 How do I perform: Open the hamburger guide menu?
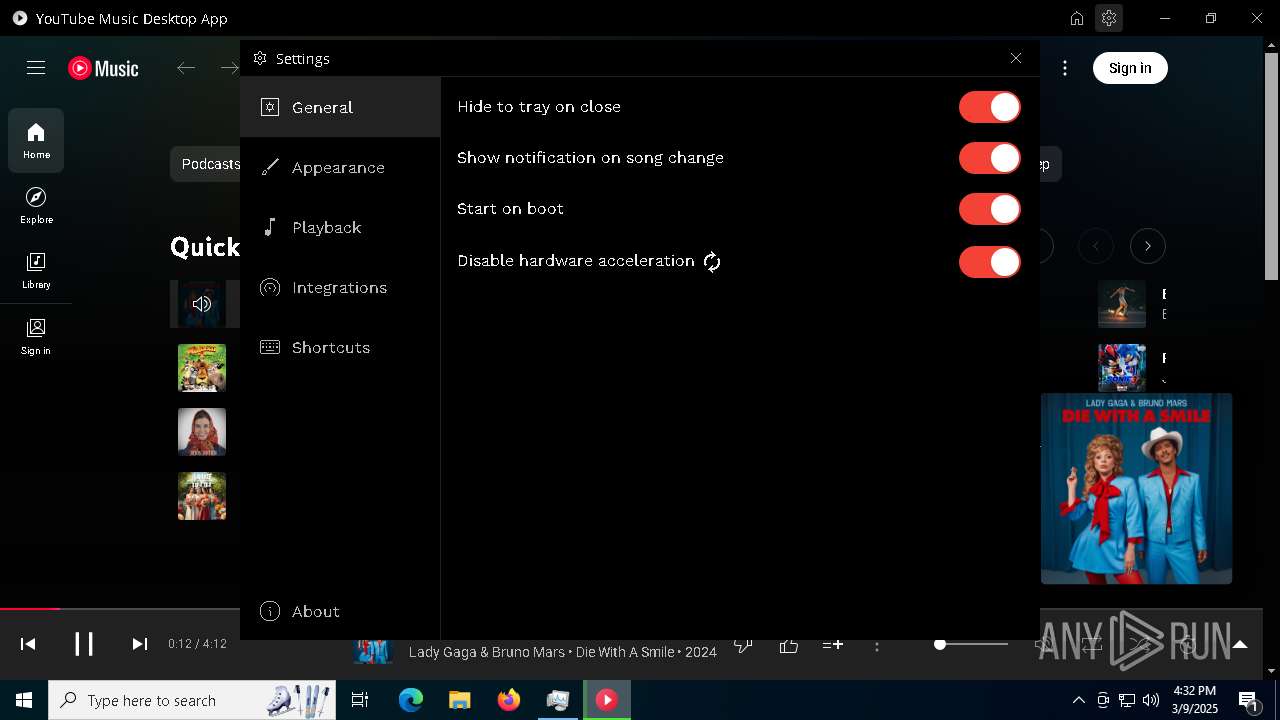(x=36, y=68)
